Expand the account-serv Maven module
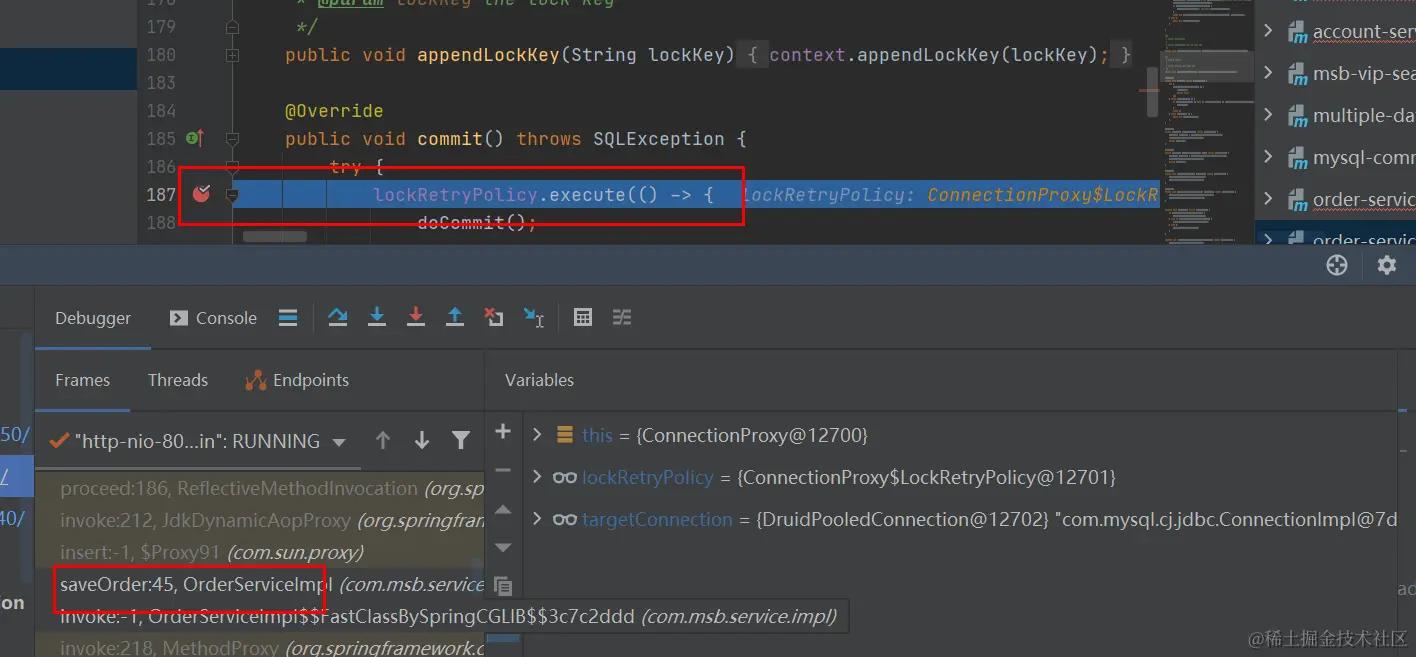This screenshot has width=1416, height=657. tap(1268, 31)
